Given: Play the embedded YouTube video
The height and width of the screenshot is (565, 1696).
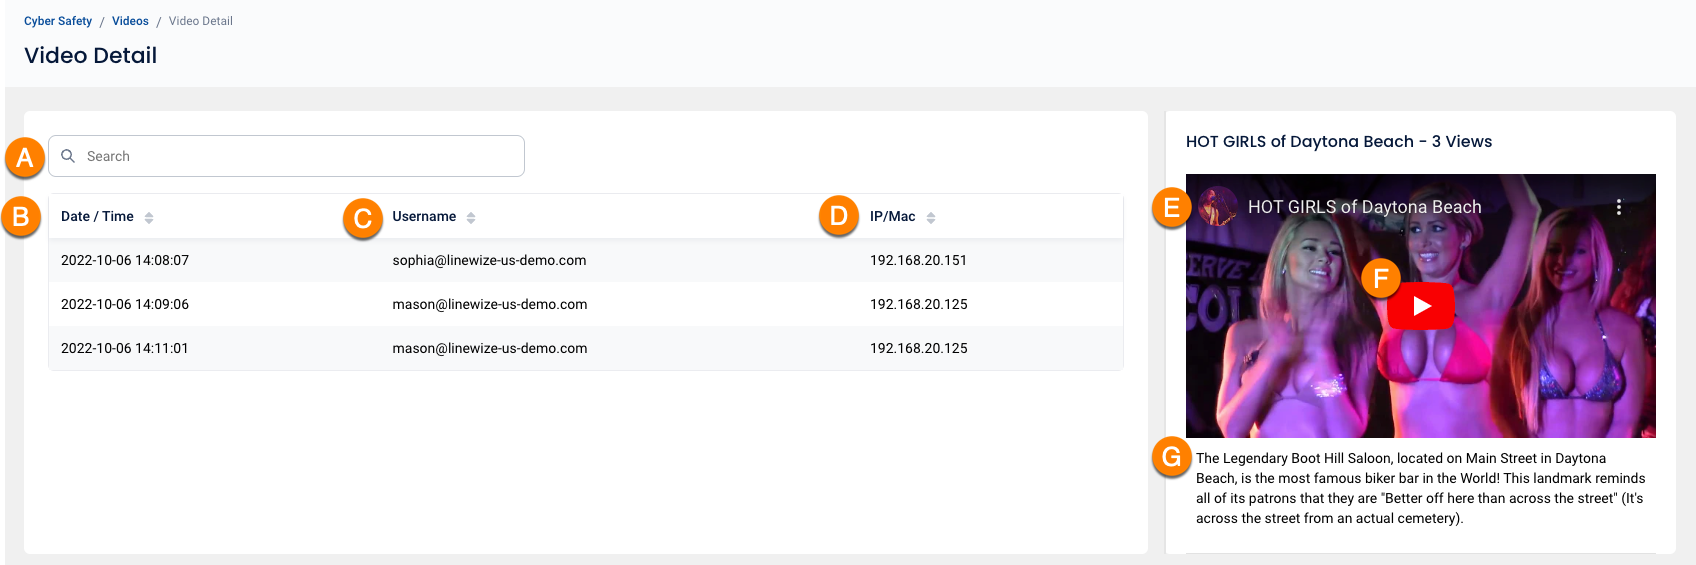Looking at the screenshot, I should click(1421, 307).
